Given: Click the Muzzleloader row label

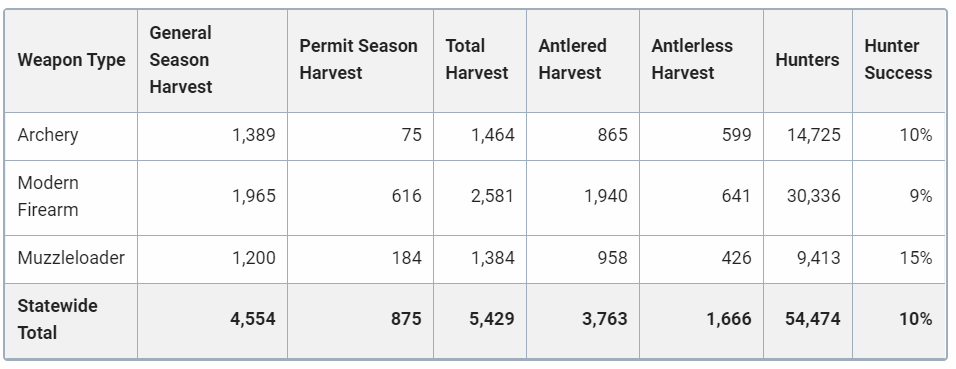Looking at the screenshot, I should coord(71,258).
